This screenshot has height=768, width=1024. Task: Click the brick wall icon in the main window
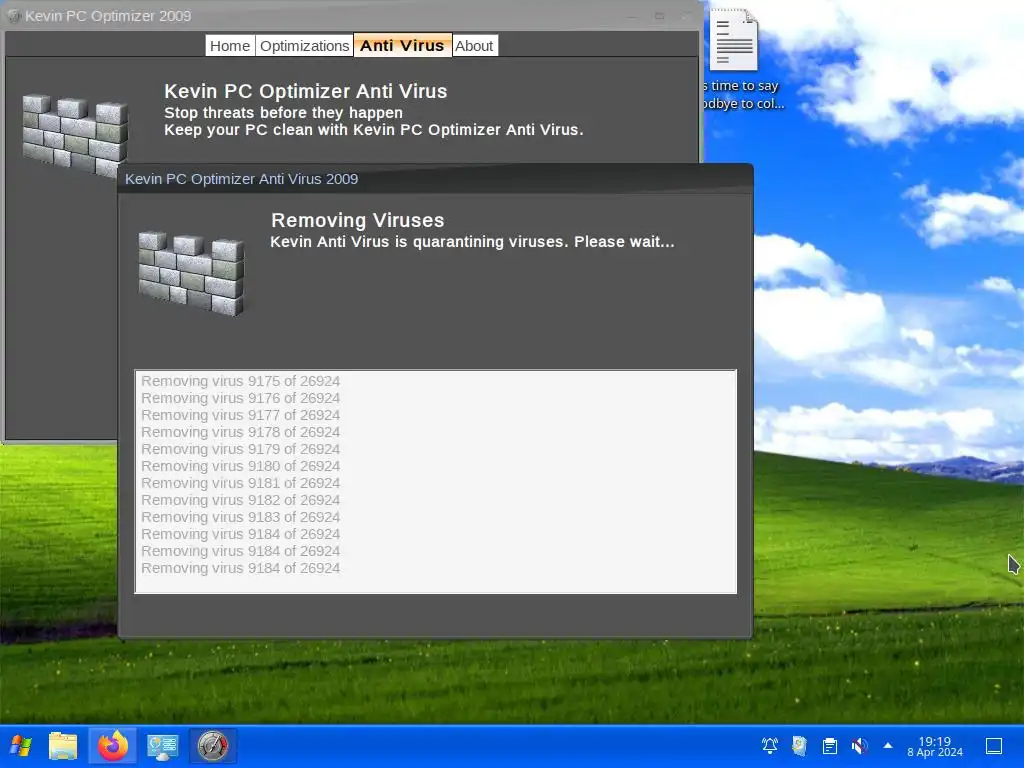tap(75, 136)
